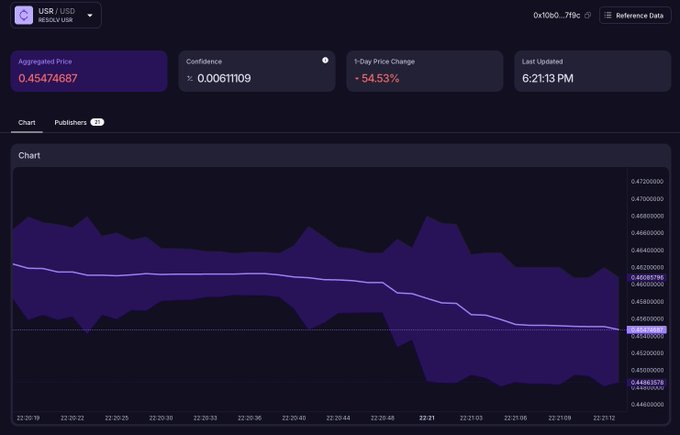
Task: Open the USR / USD feed selector dropdown
Action: pos(55,16)
